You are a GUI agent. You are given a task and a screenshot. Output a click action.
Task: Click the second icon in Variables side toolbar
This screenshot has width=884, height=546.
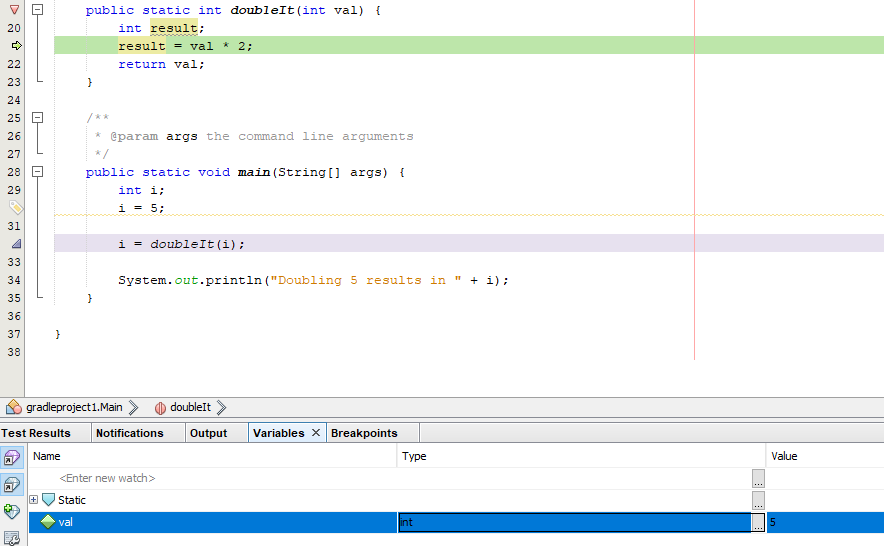pyautogui.click(x=12, y=485)
